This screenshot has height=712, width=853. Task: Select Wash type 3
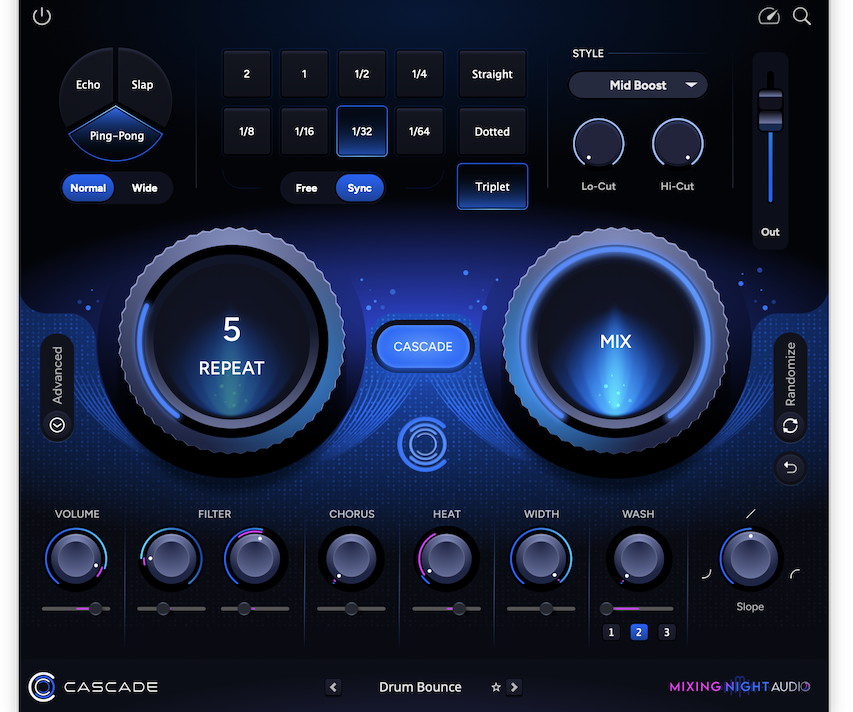click(666, 632)
